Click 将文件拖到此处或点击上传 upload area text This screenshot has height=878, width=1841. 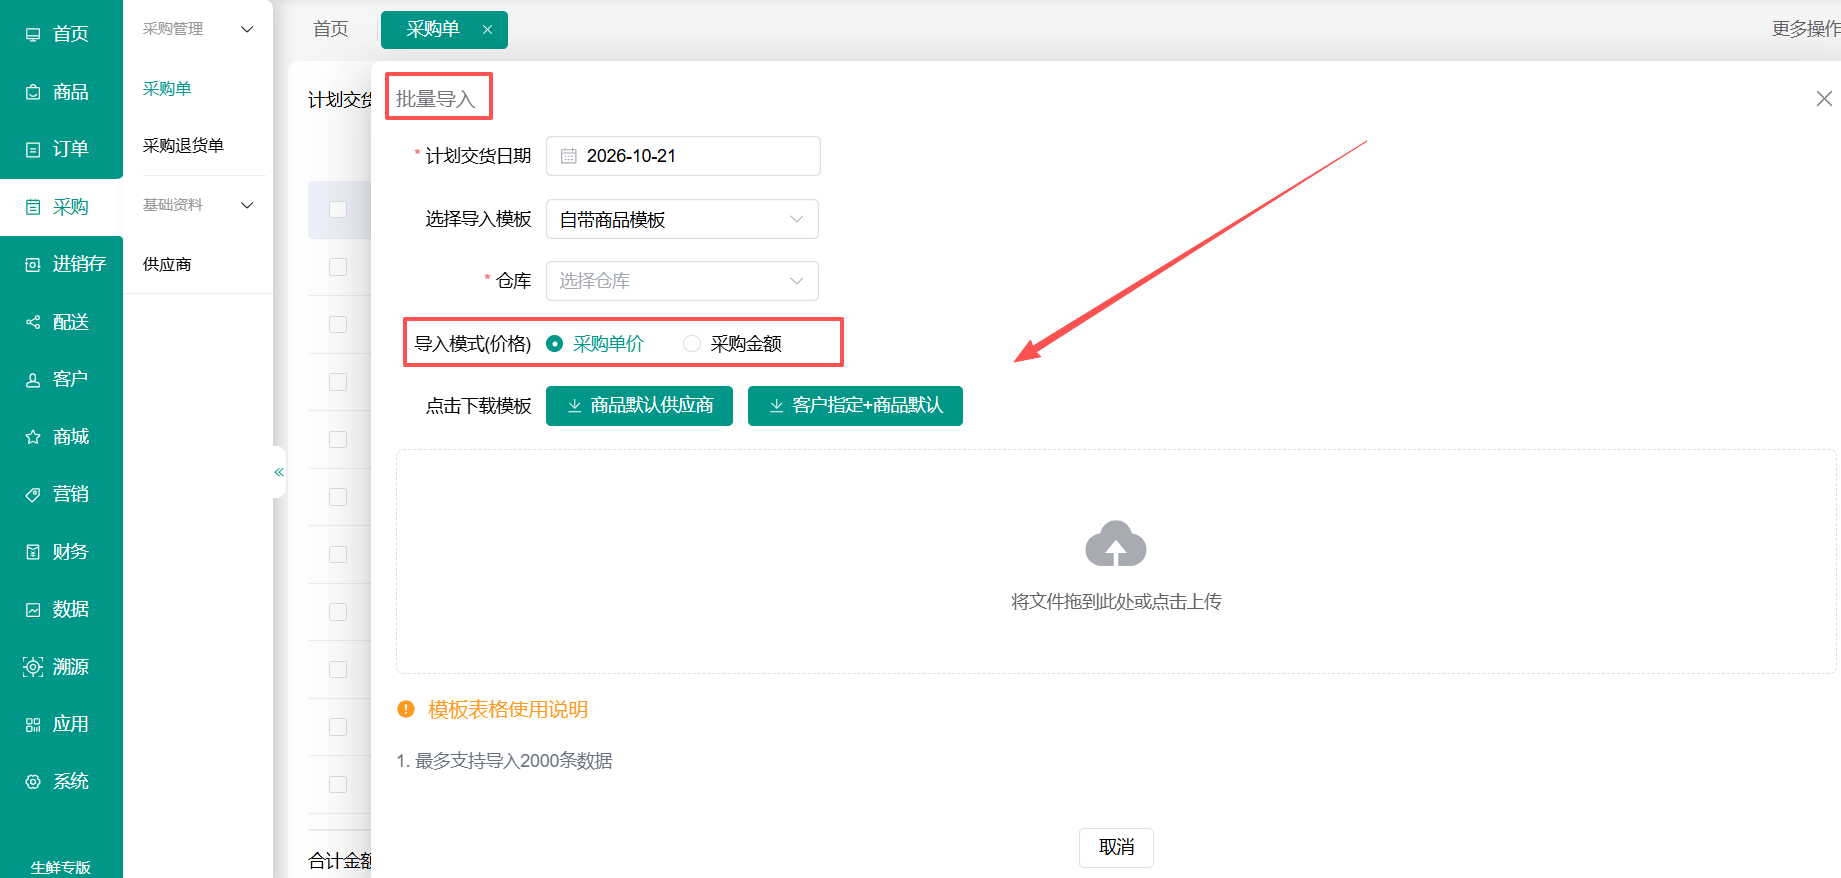[x=1116, y=601]
